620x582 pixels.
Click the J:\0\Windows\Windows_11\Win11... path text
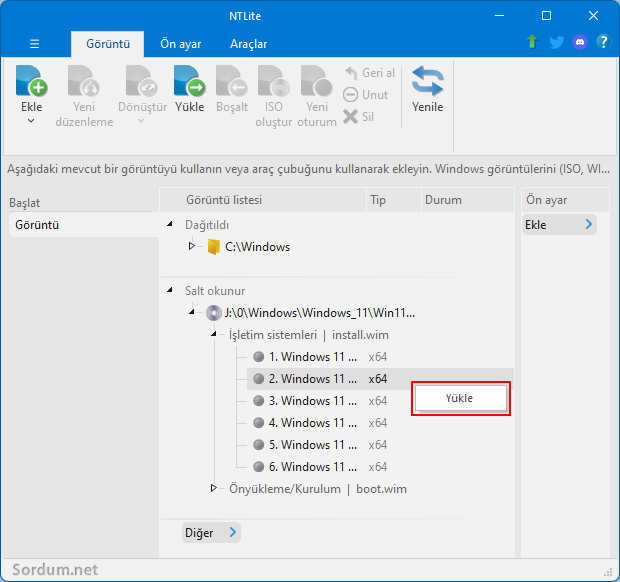(320, 313)
